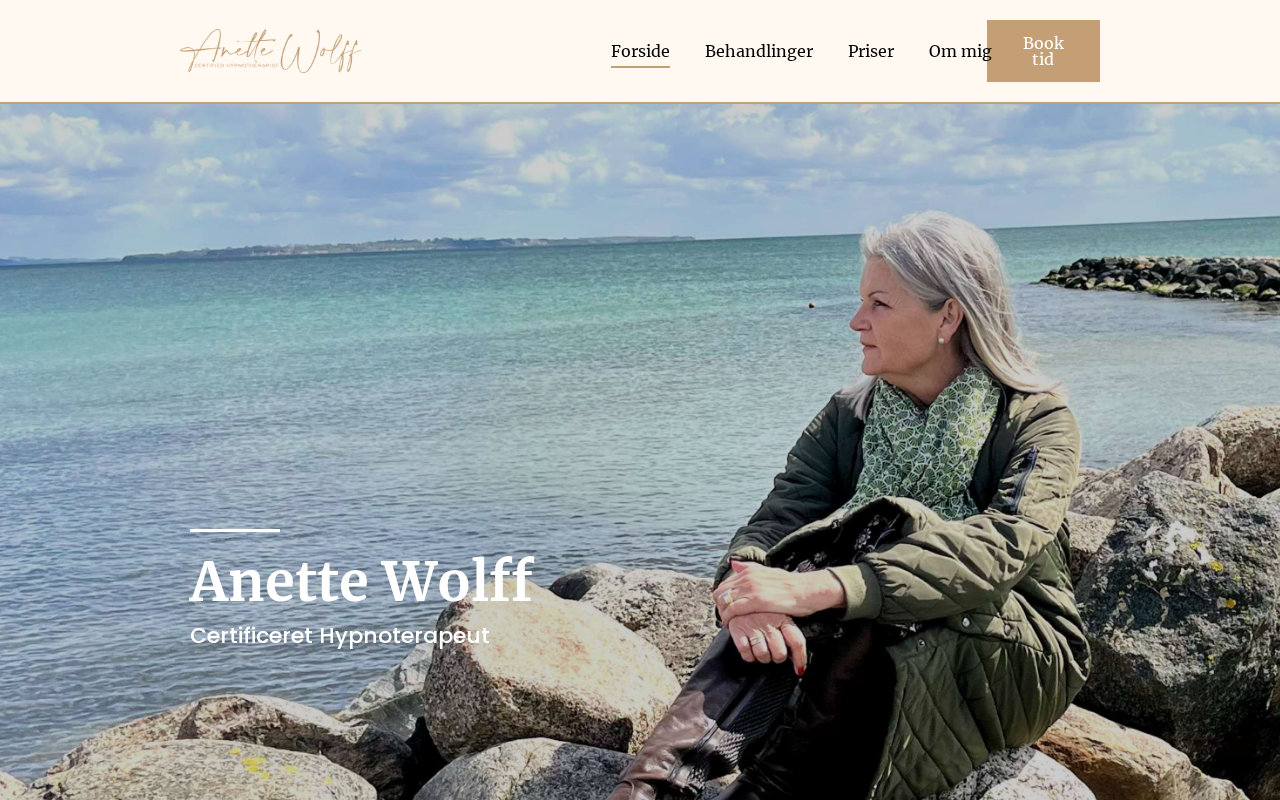Click the white line above the heading
This screenshot has height=800, width=1280.
(235, 530)
